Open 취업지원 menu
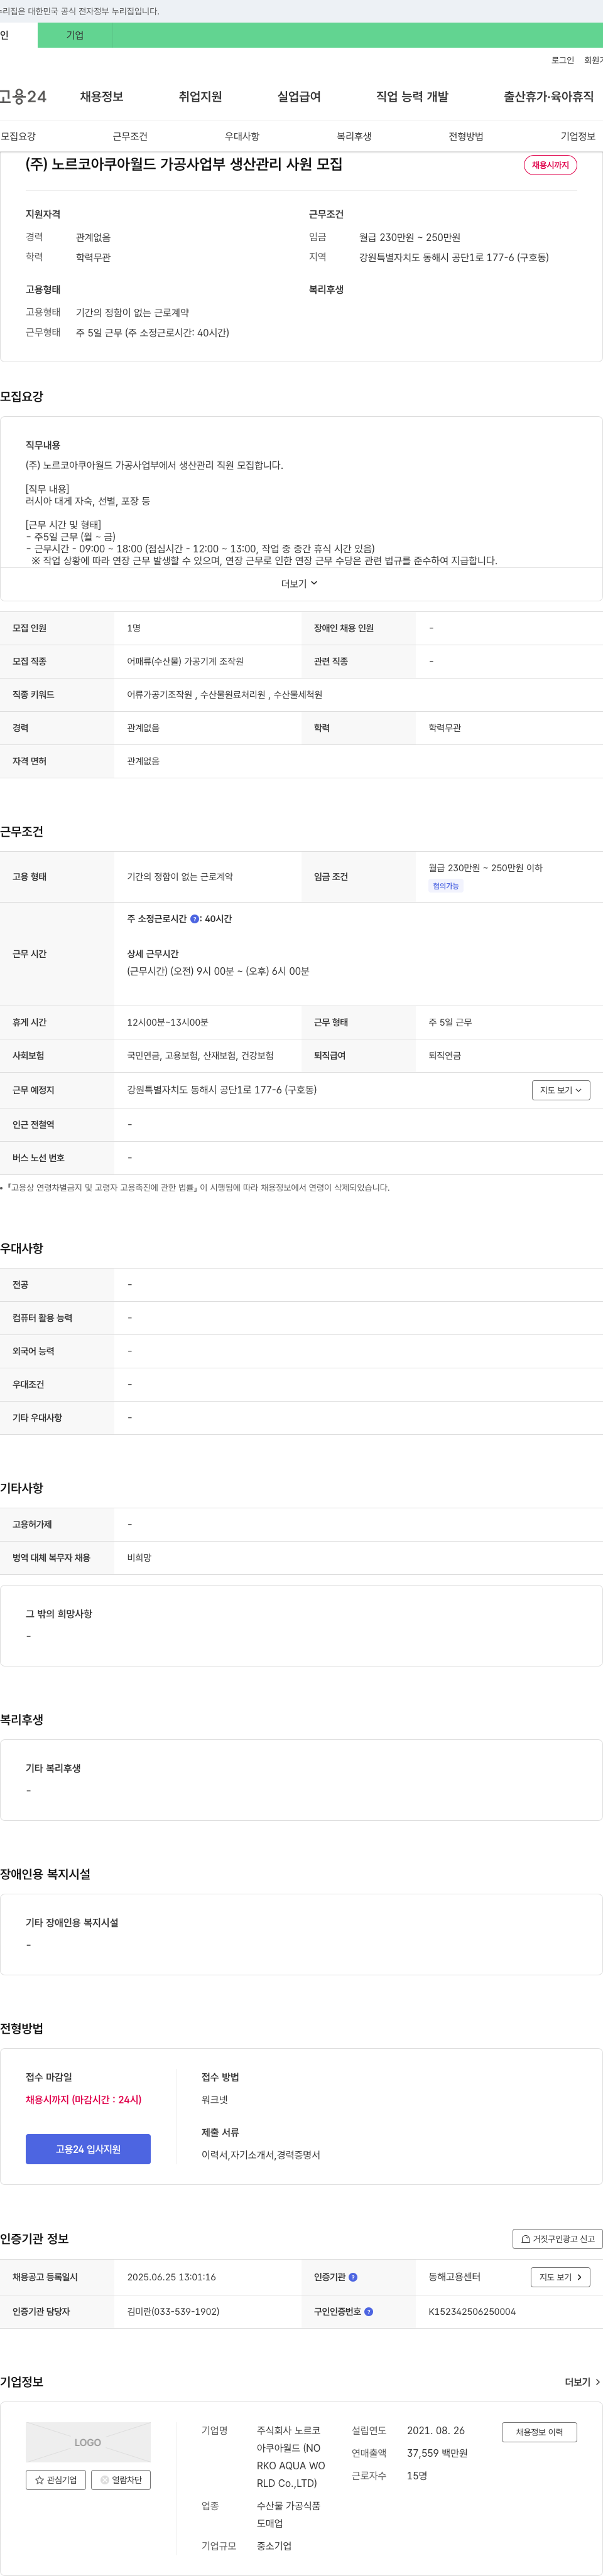 (x=200, y=97)
